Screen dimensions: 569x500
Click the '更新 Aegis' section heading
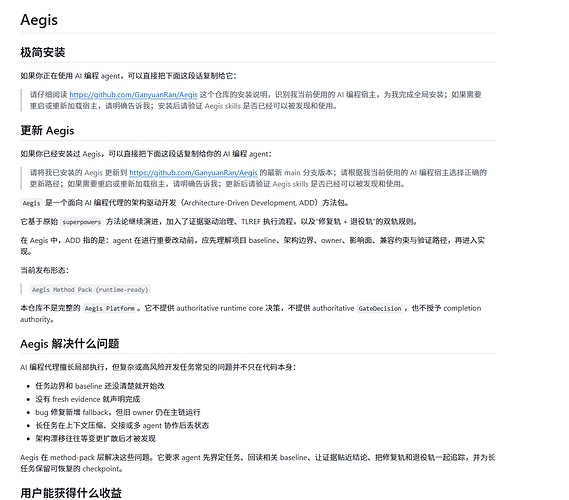(x=47, y=130)
